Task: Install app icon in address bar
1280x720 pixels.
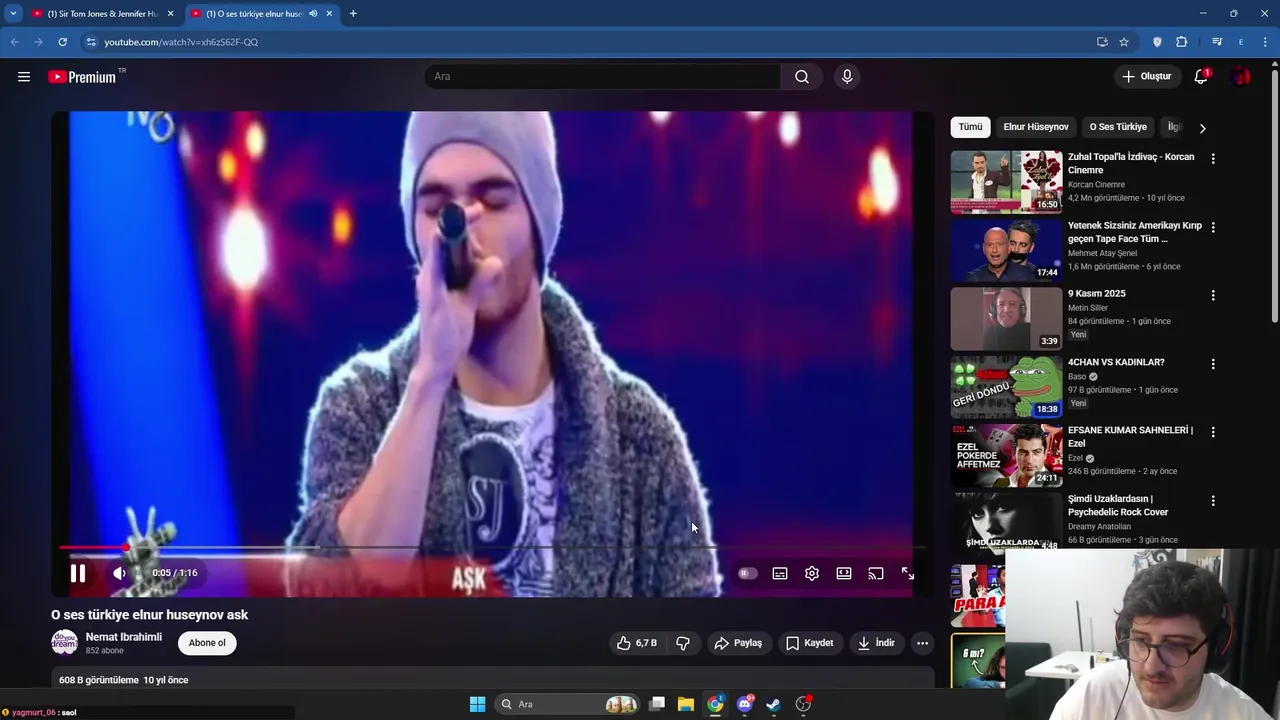Action: point(1102,42)
